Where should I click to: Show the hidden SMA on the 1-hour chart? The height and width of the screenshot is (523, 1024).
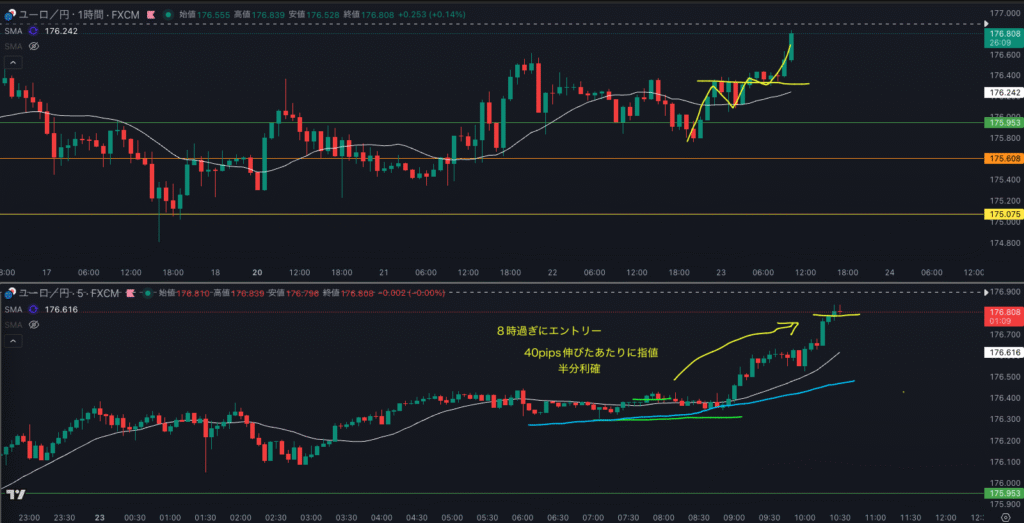(x=34, y=46)
